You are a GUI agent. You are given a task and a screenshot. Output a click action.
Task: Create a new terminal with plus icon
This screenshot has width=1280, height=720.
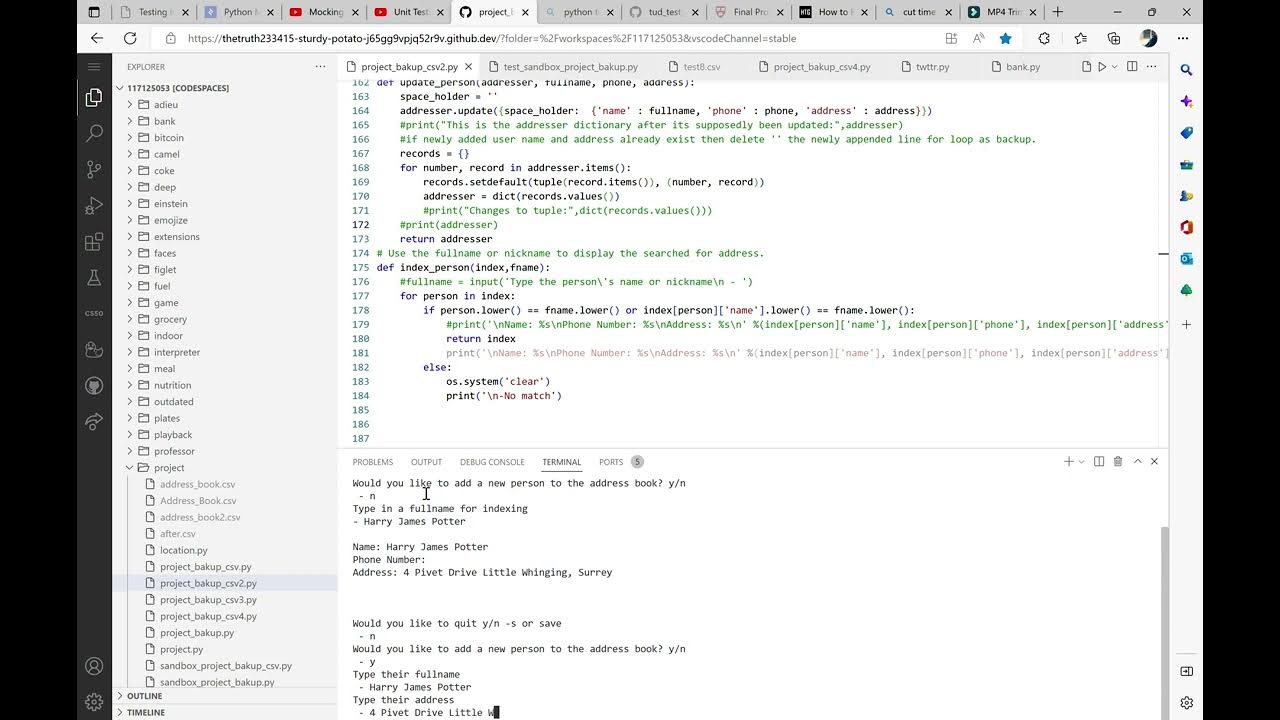1068,462
